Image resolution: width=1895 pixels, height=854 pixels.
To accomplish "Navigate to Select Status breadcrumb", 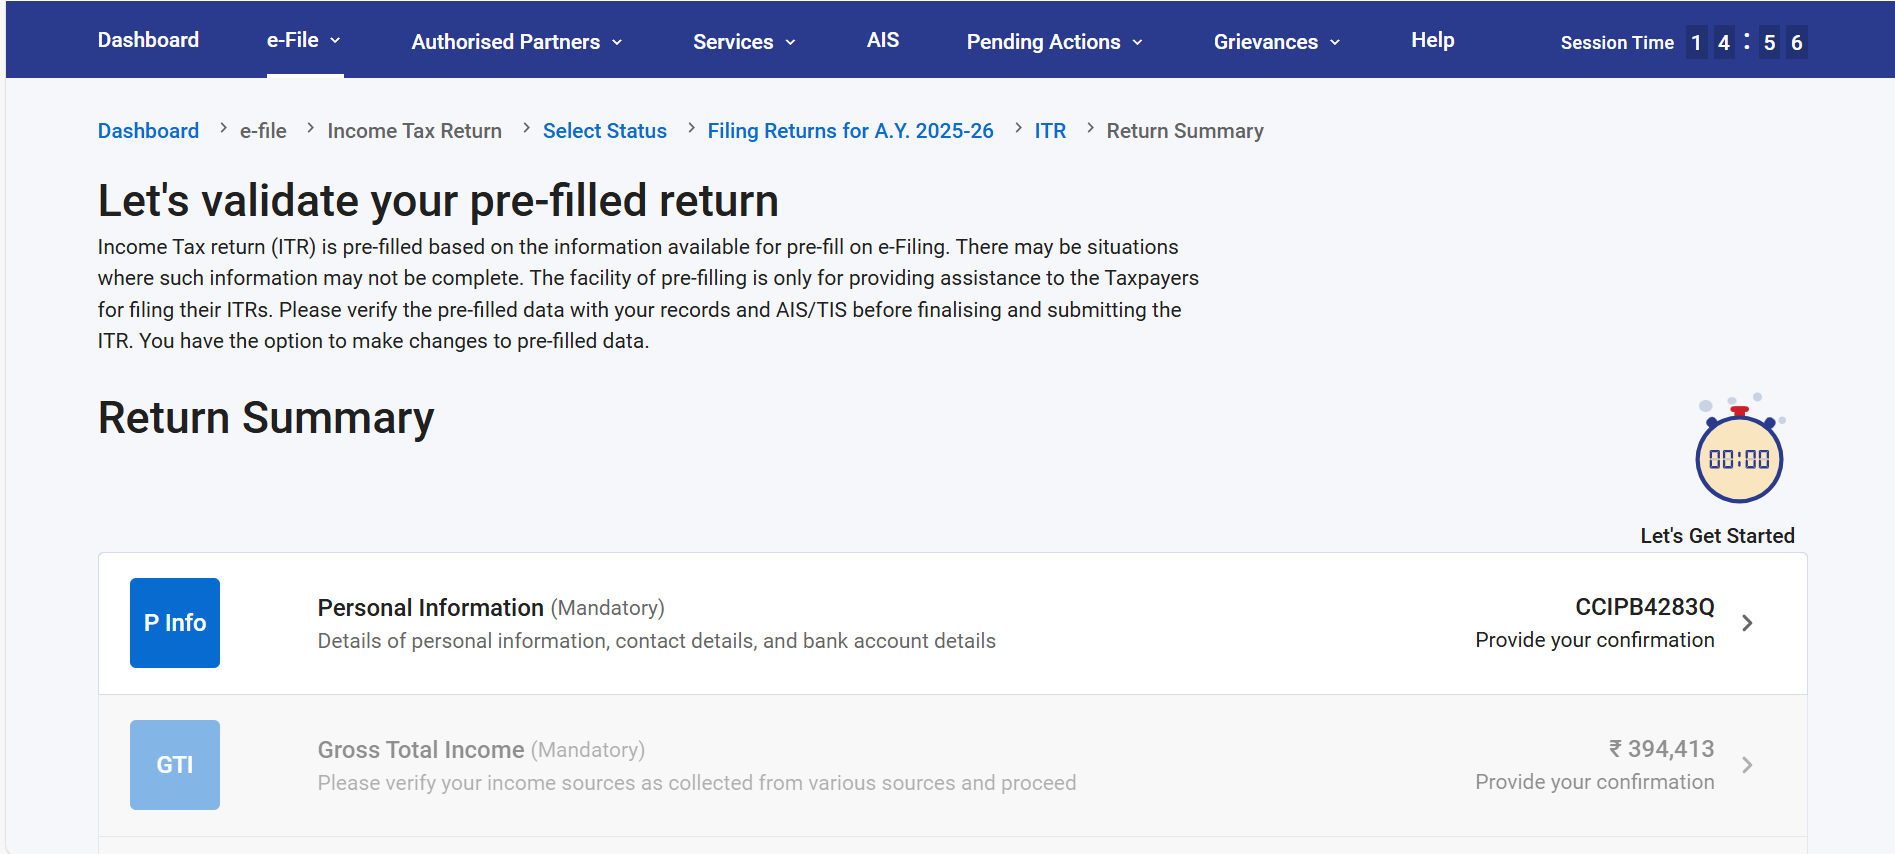I will 604,131.
